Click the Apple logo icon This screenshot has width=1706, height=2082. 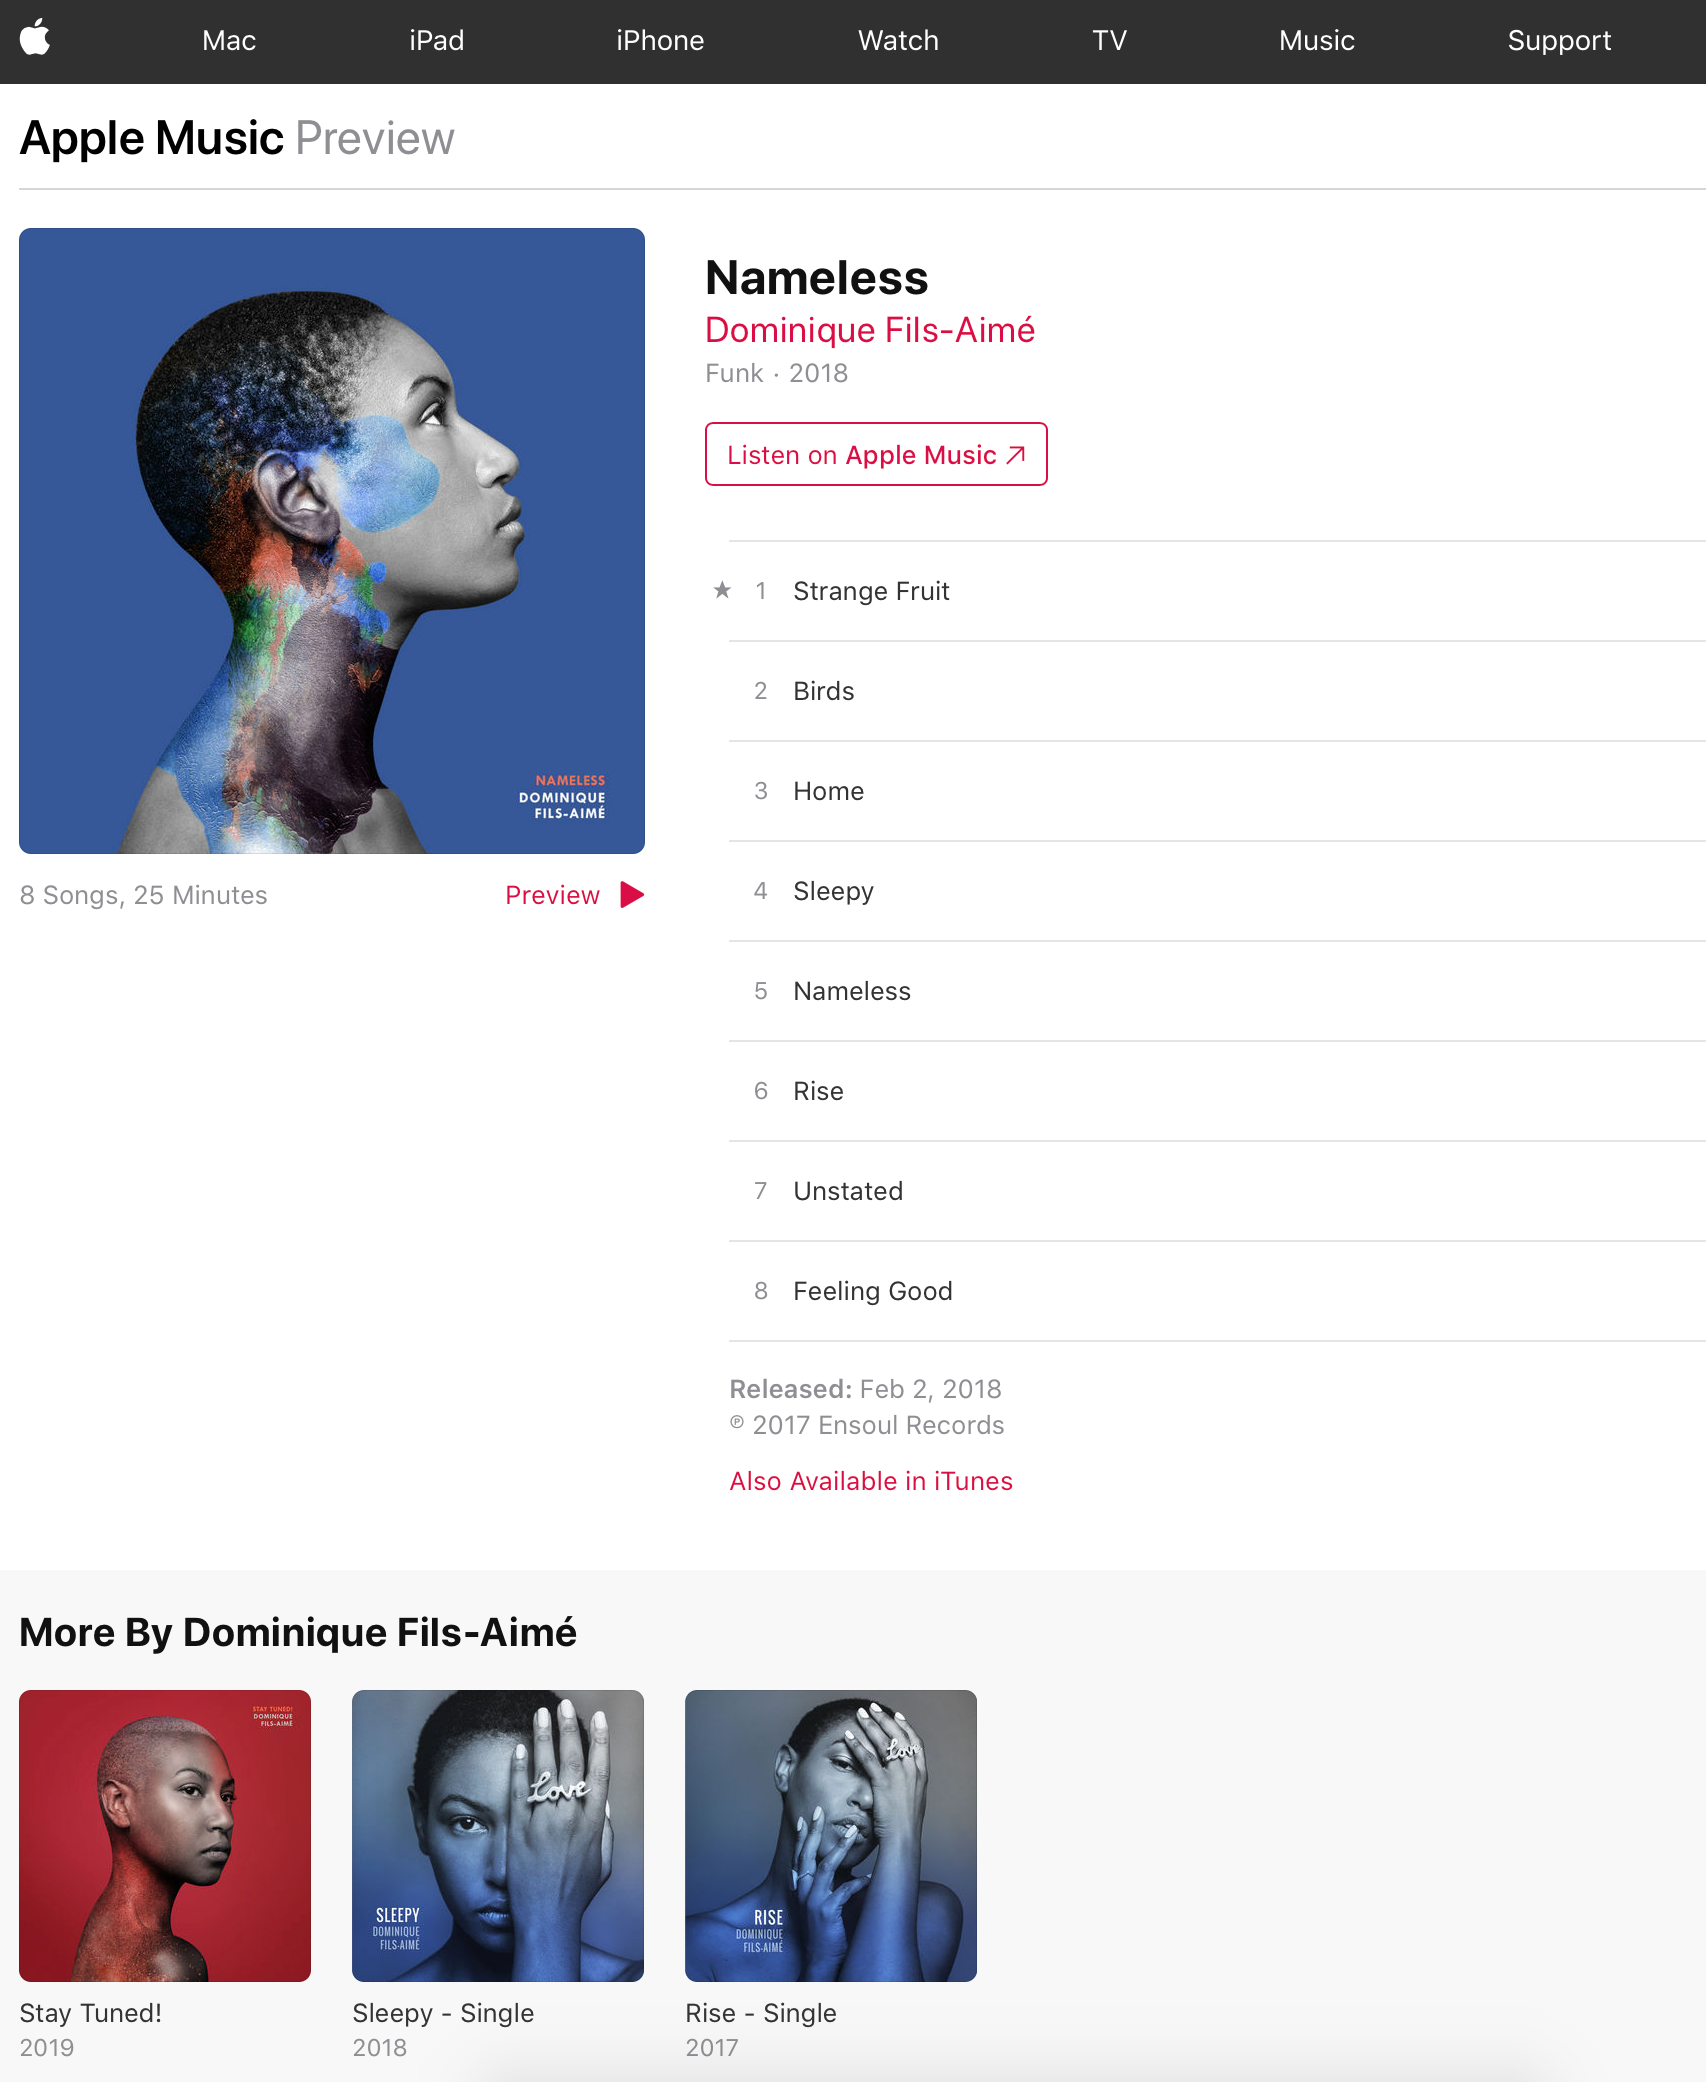point(35,38)
